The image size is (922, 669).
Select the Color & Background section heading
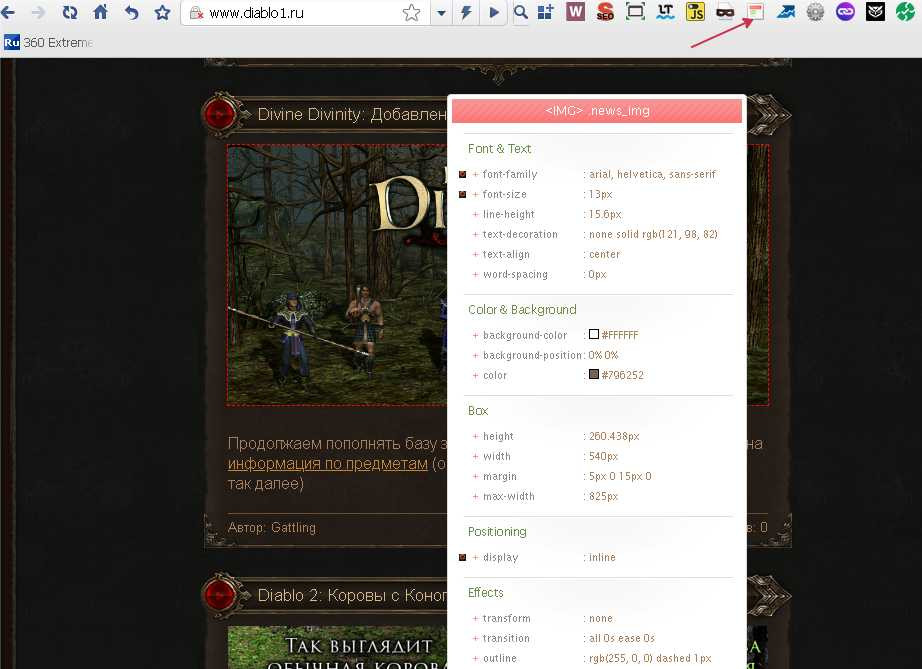[522, 310]
